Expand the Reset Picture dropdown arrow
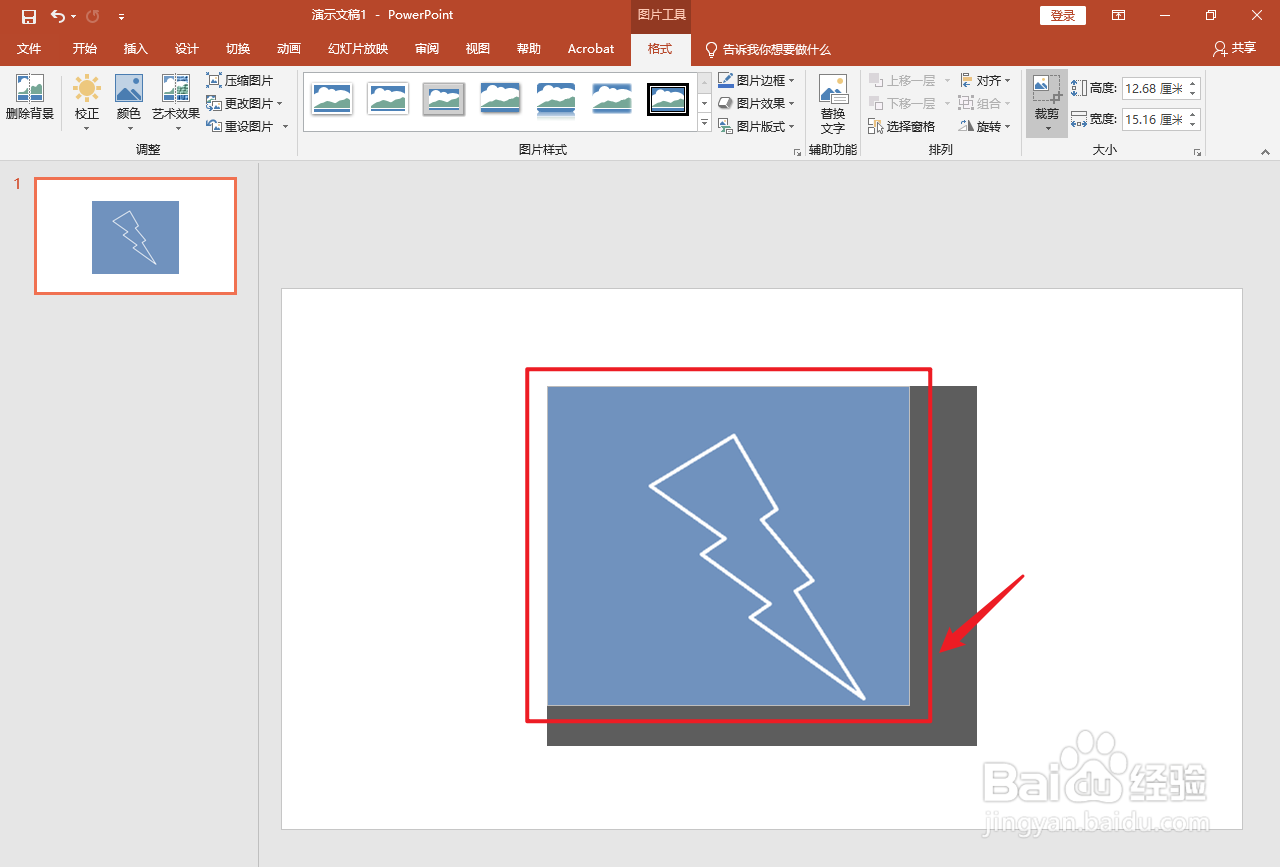 pos(285,127)
